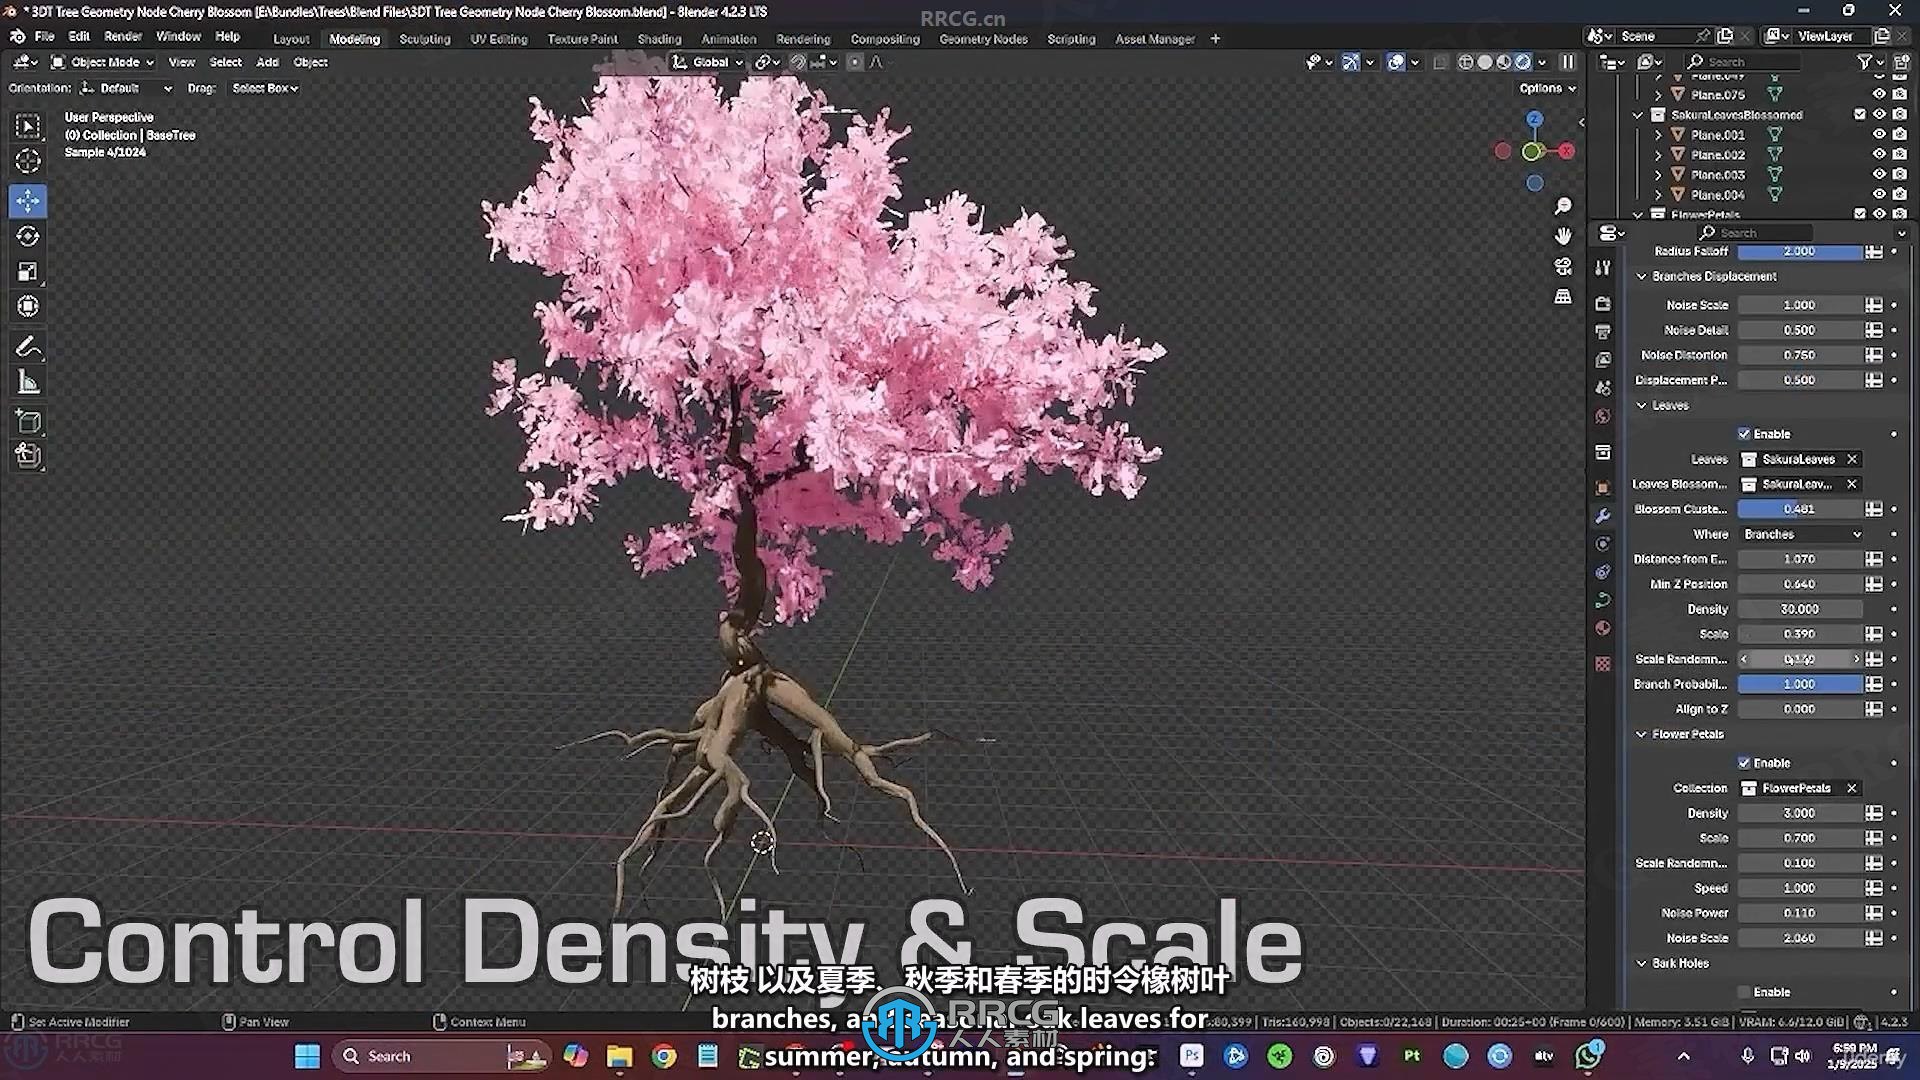Switch to the Shading workspace tab
Image resolution: width=1920 pixels, height=1080 pixels.
tap(659, 39)
